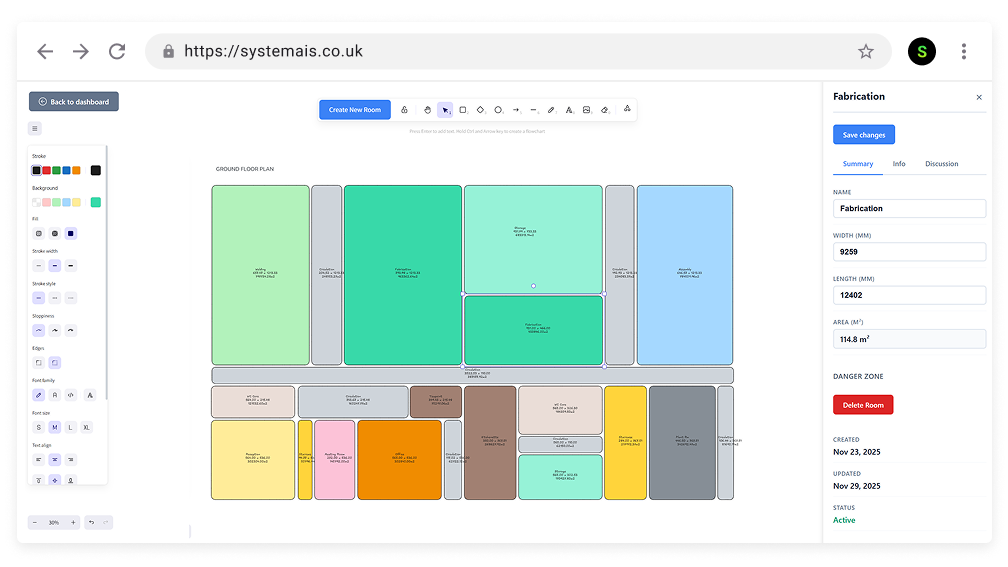Edit the Name field Fabrication
The height and width of the screenshot is (567, 1008).
pyautogui.click(x=910, y=208)
